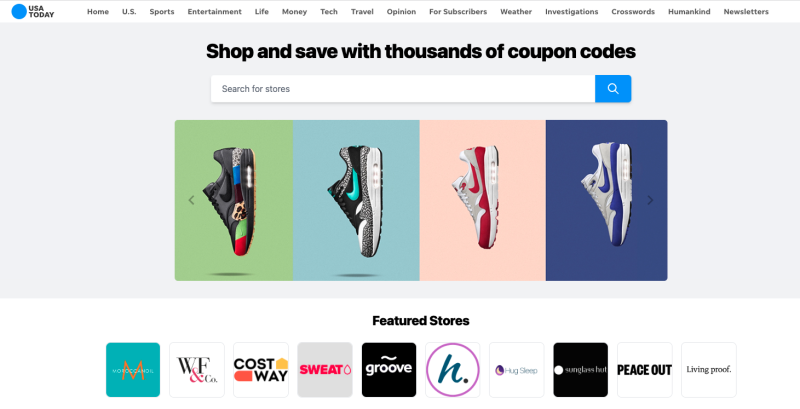800x409 pixels.
Task: Select the red Nike sneaker slide
Action: coord(483,200)
